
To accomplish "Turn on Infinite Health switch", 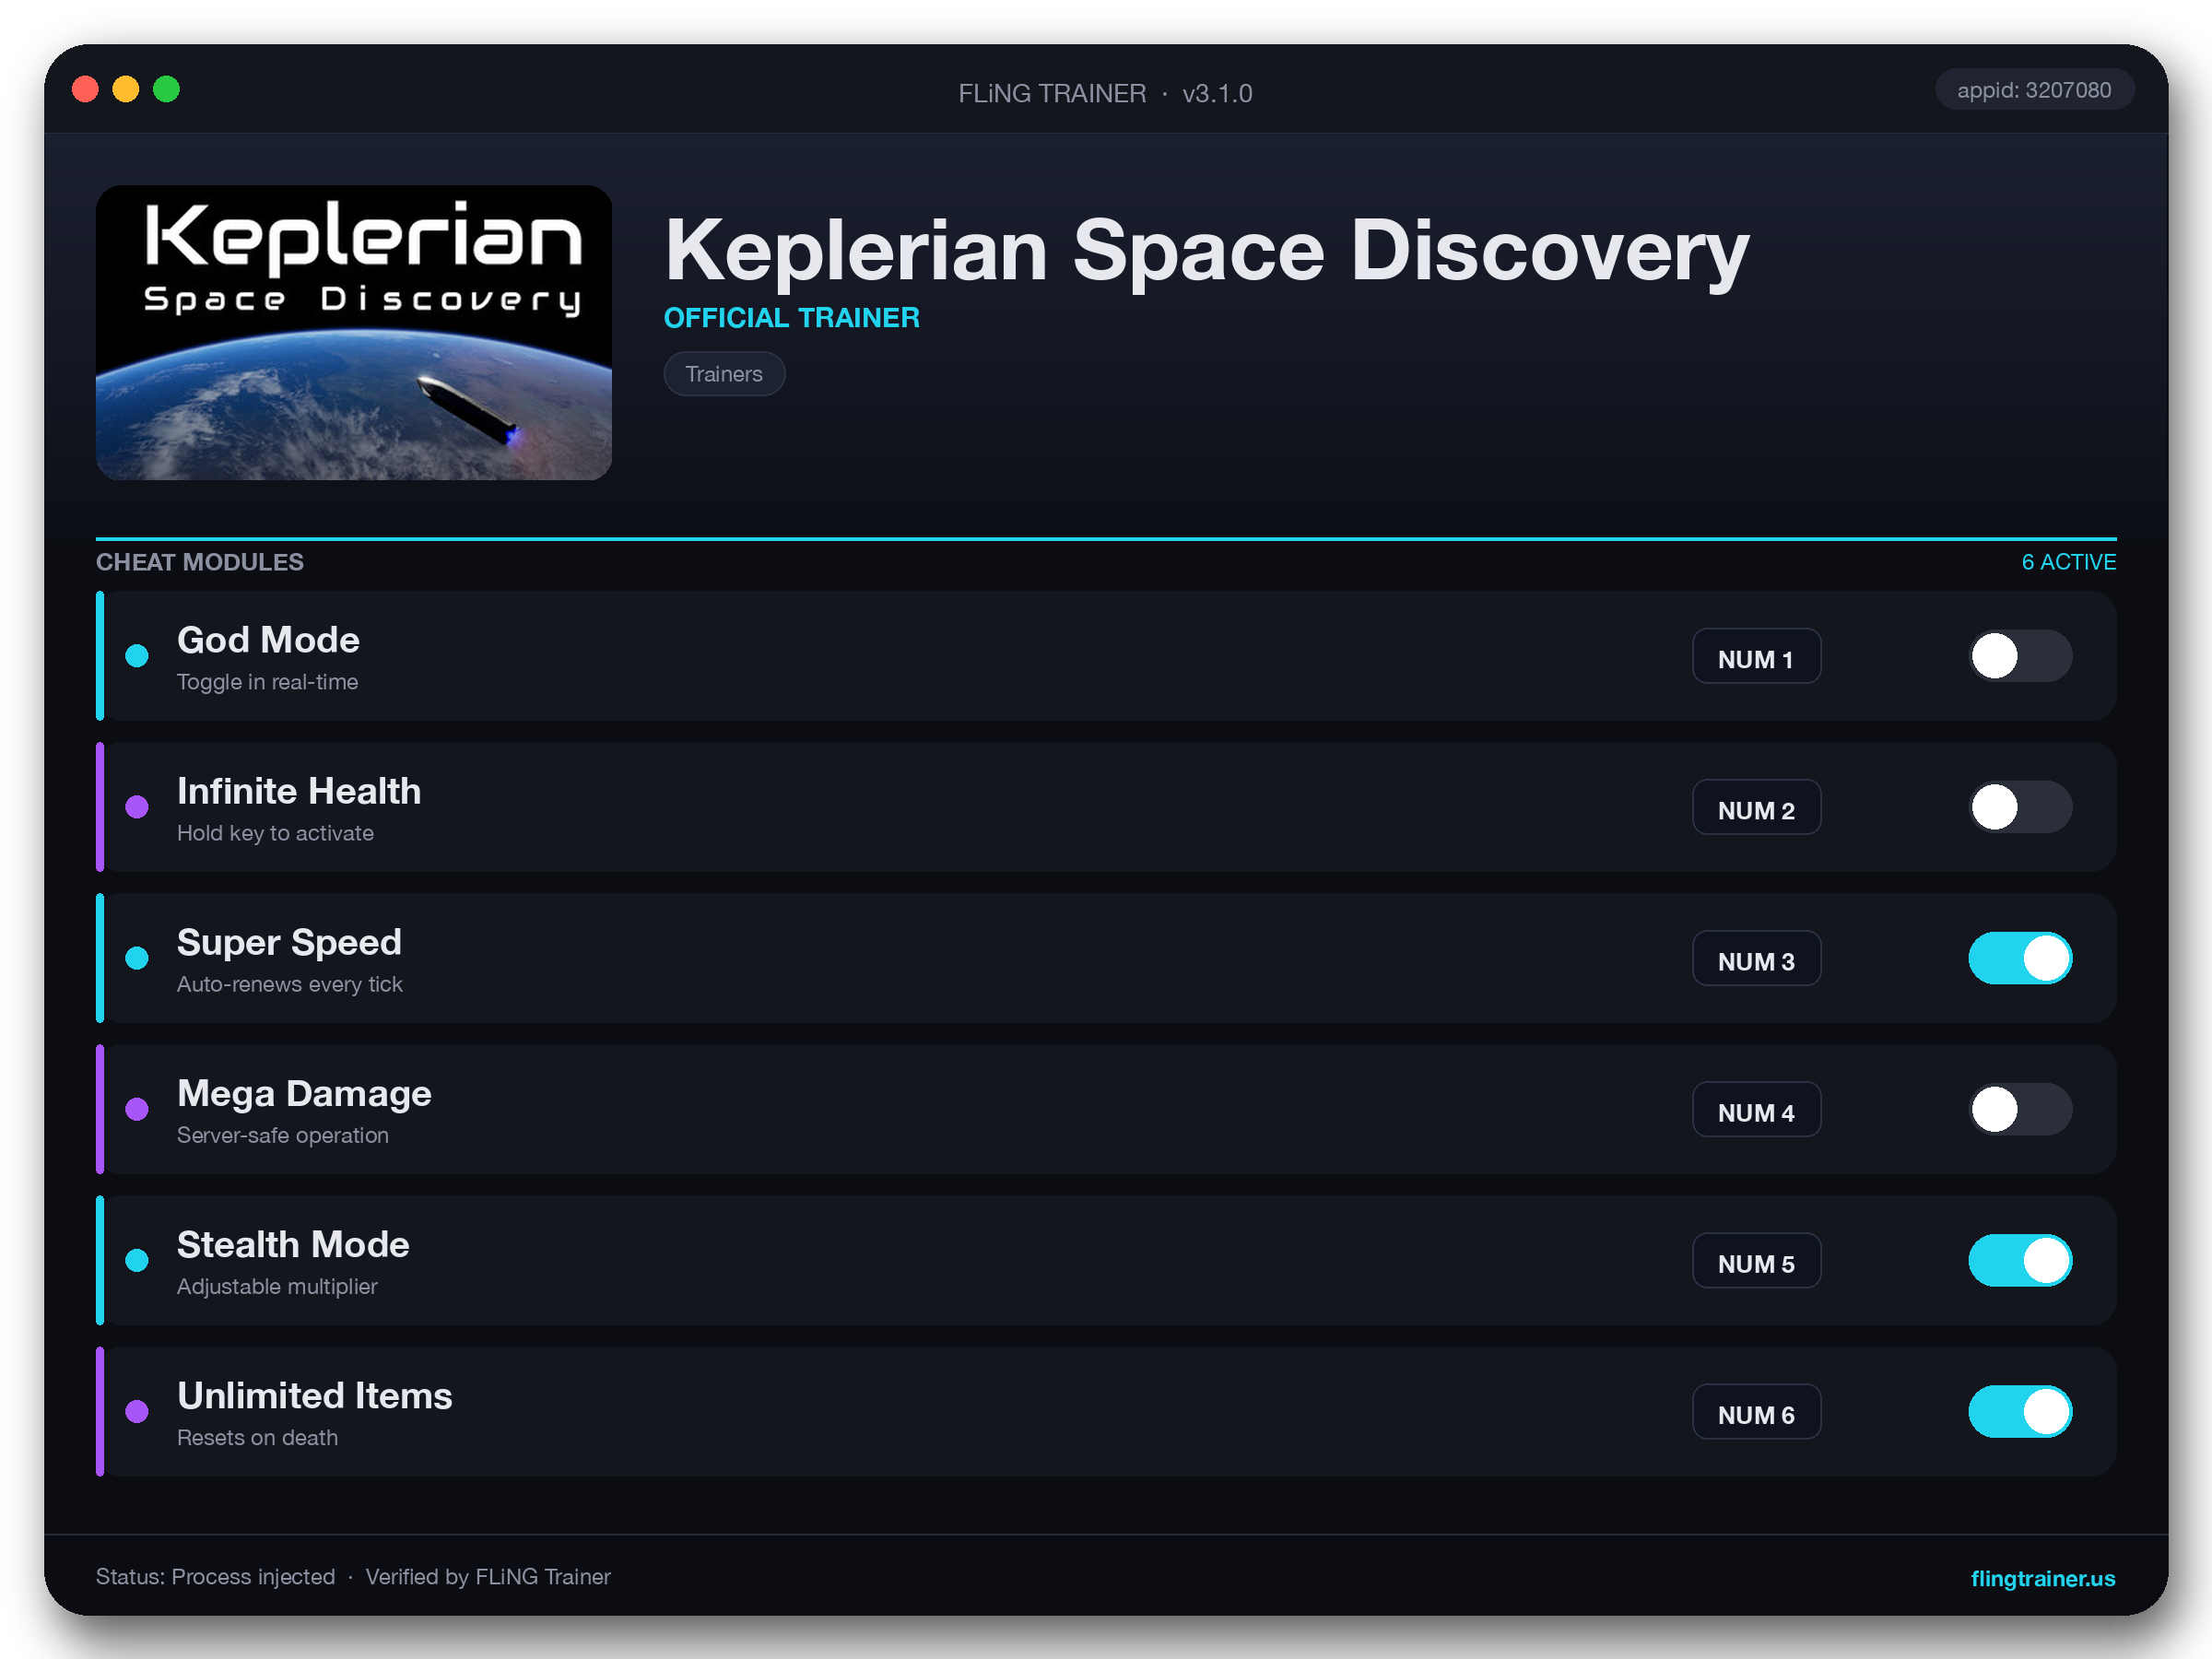I will tap(2020, 807).
